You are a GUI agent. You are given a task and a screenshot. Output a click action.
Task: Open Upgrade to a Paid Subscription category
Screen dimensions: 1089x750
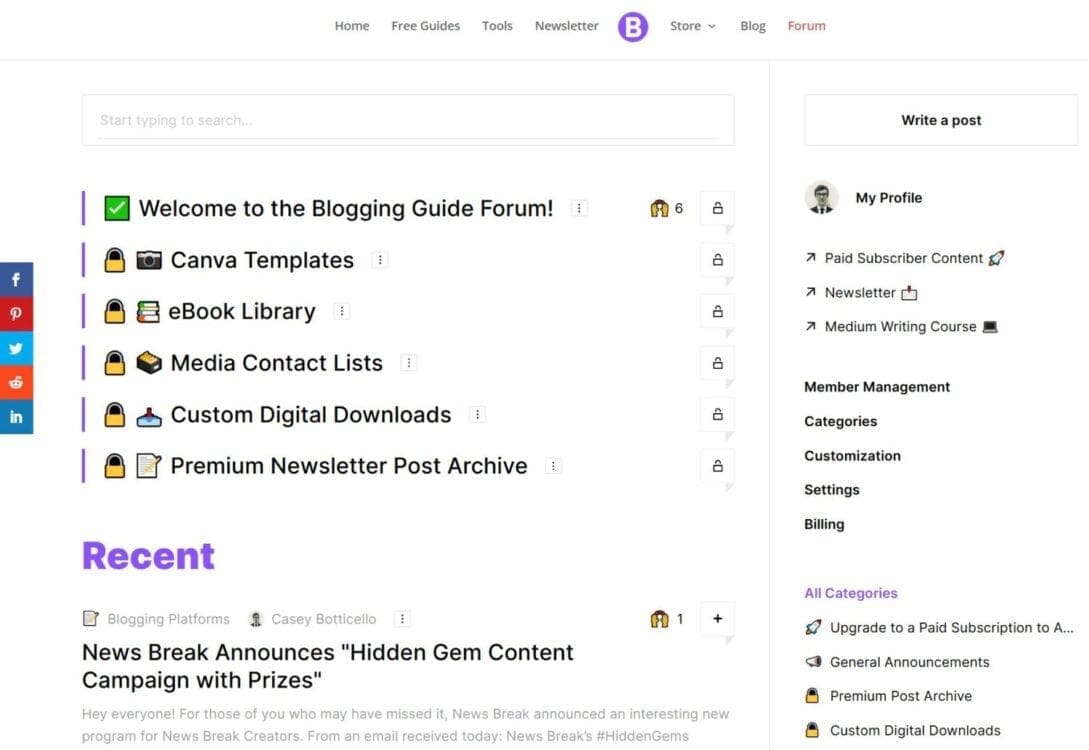[951, 628]
